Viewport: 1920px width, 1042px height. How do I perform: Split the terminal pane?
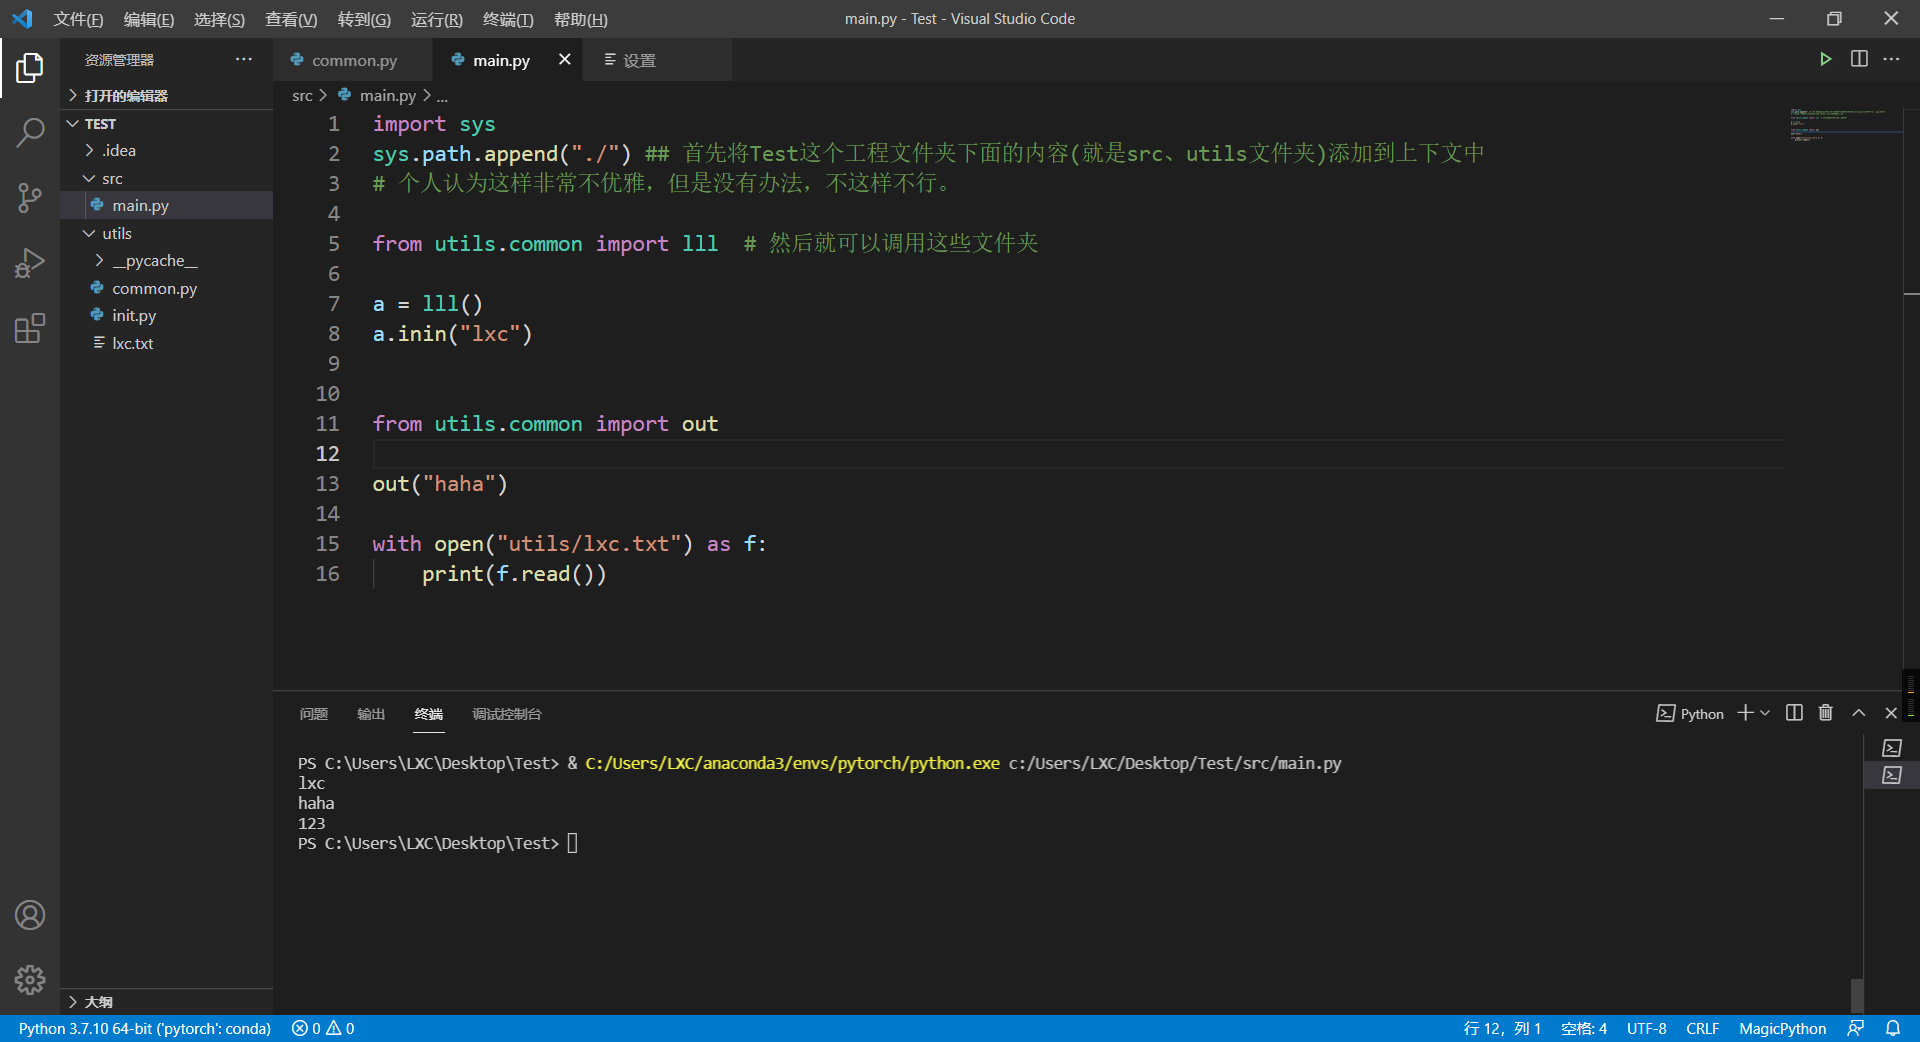1794,713
